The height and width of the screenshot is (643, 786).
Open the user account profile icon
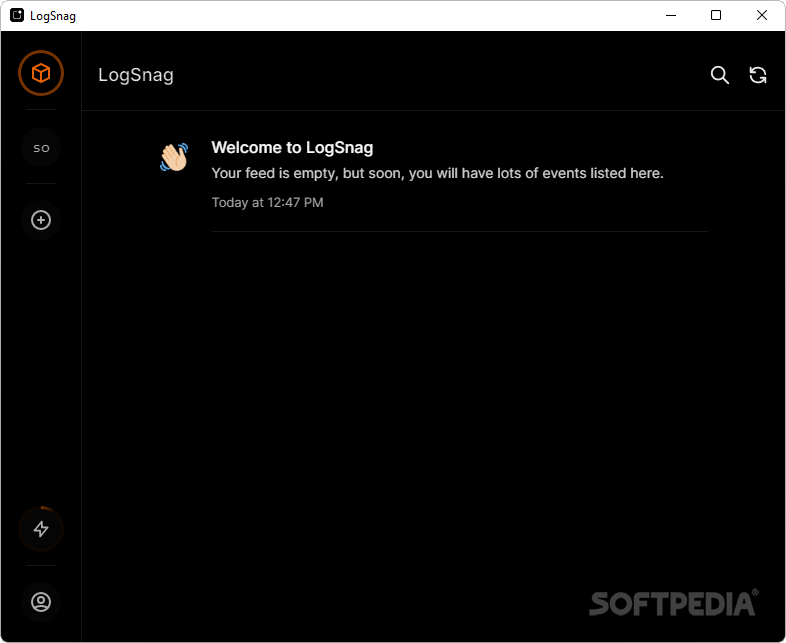(41, 602)
